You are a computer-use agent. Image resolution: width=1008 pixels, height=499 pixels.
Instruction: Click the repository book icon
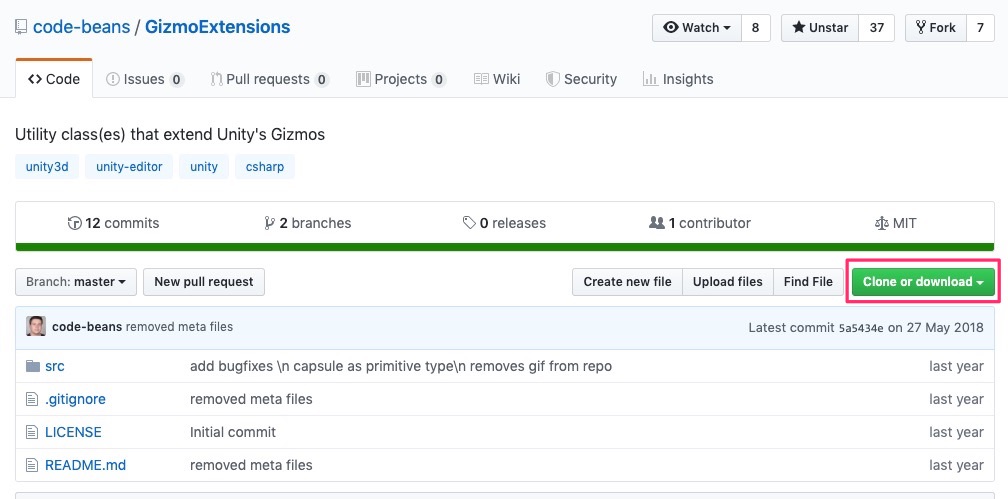point(21,28)
